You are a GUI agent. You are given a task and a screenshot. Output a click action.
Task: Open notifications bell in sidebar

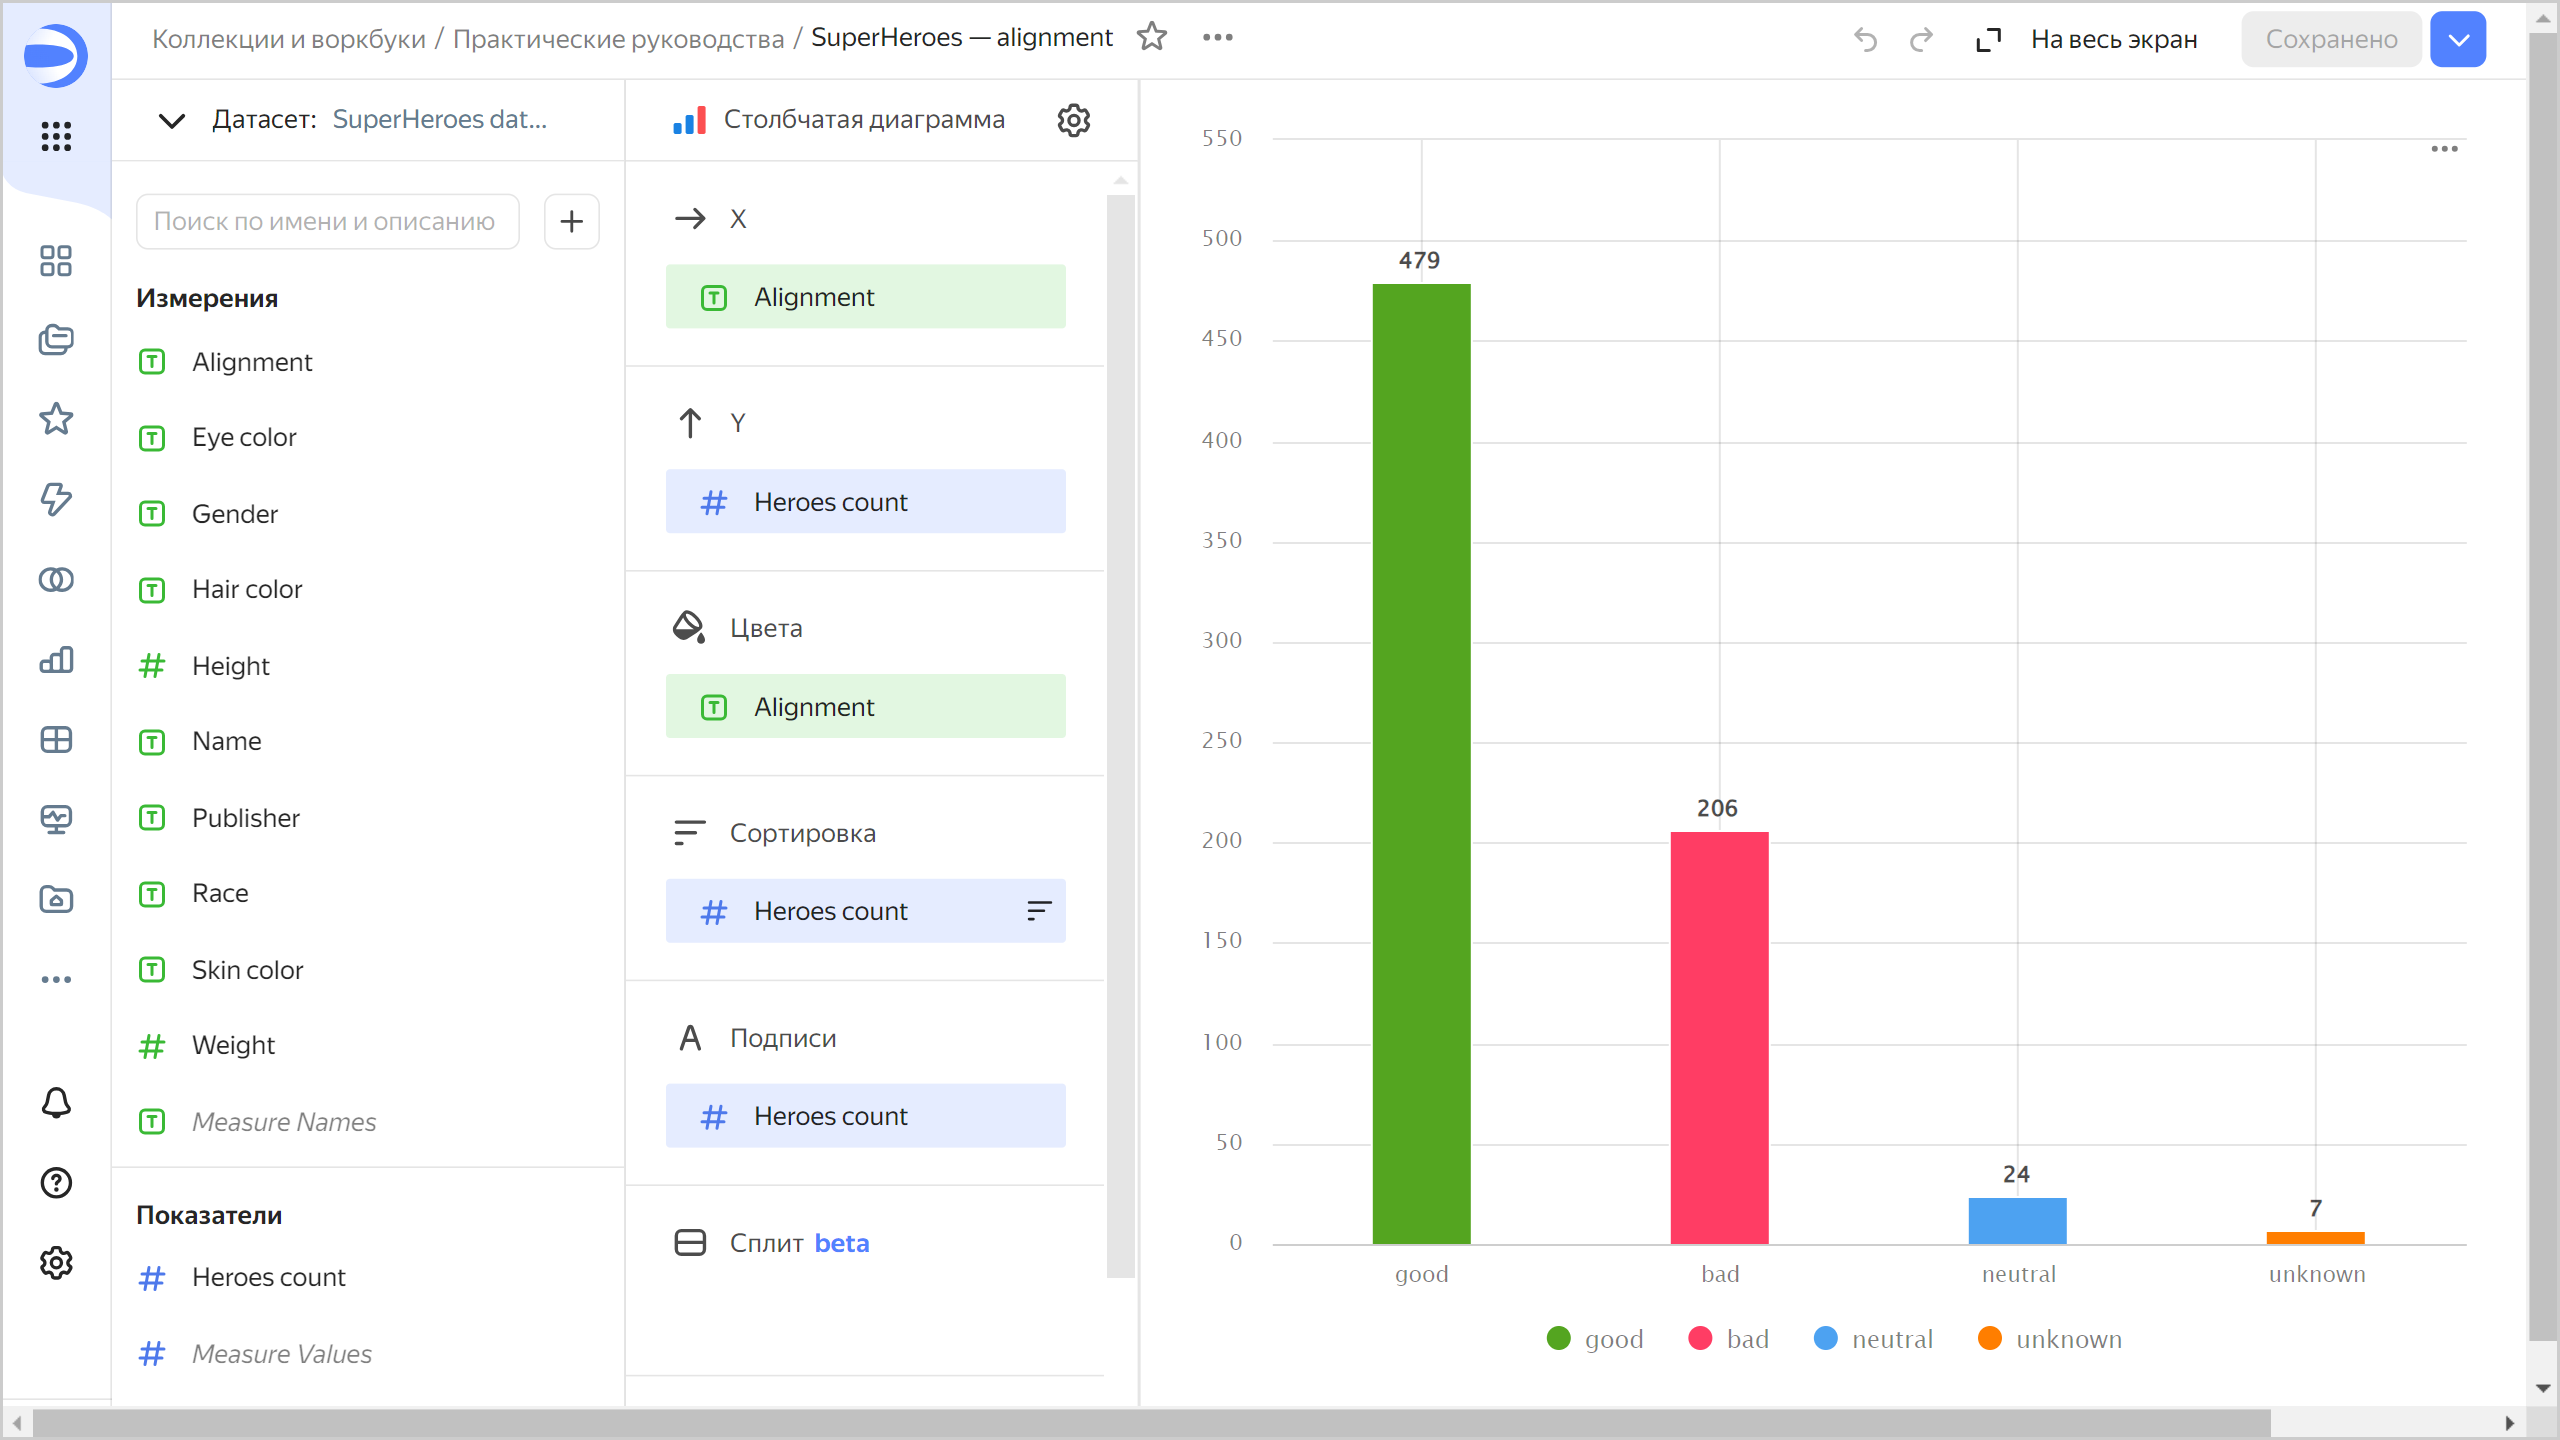pyautogui.click(x=56, y=1102)
